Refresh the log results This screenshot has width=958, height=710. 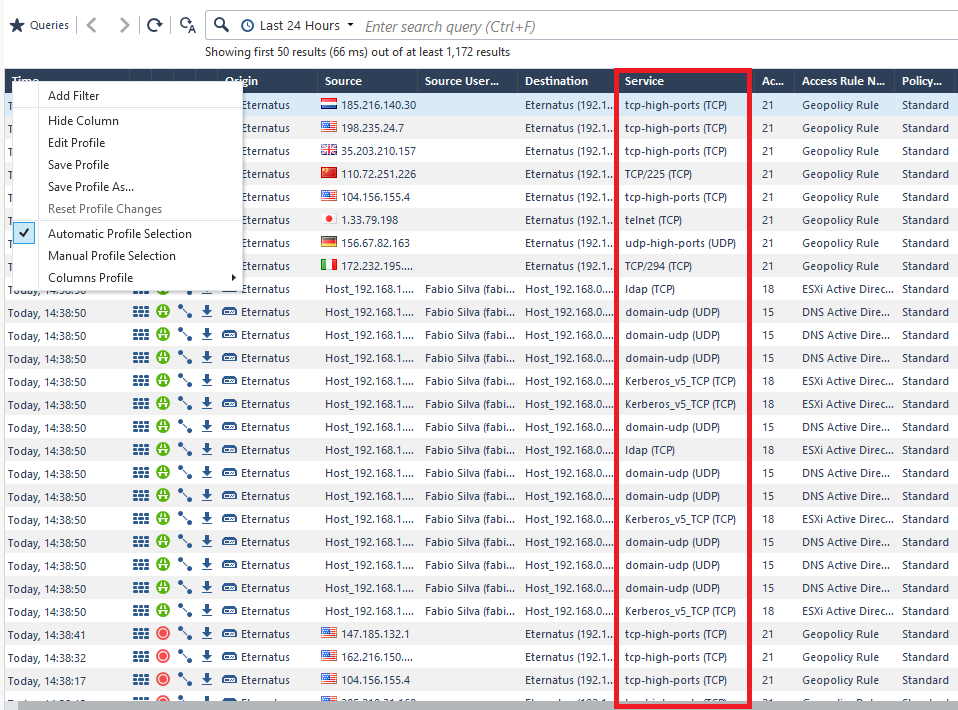154,25
